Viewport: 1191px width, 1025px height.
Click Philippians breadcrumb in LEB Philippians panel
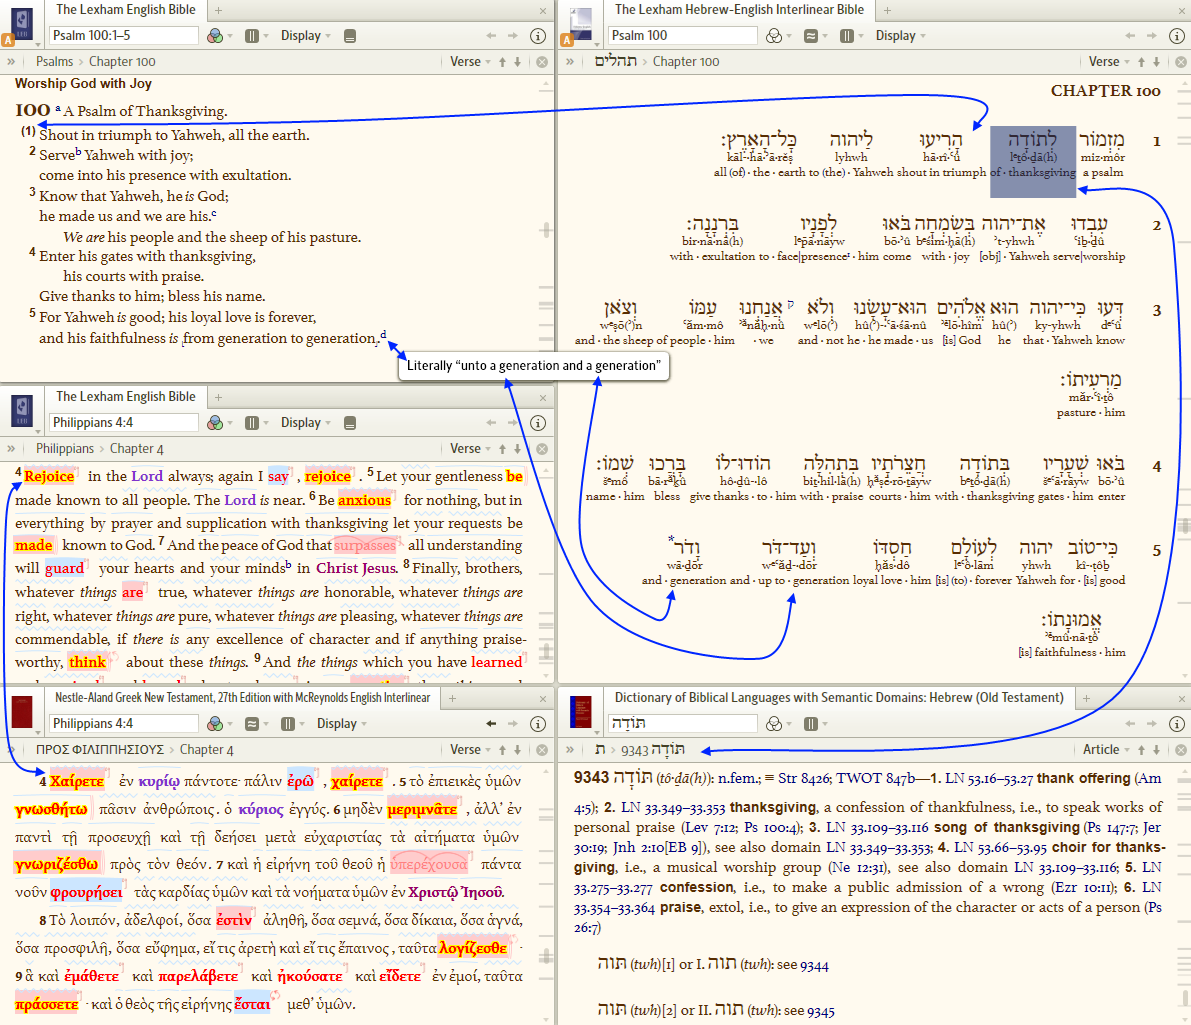65,448
